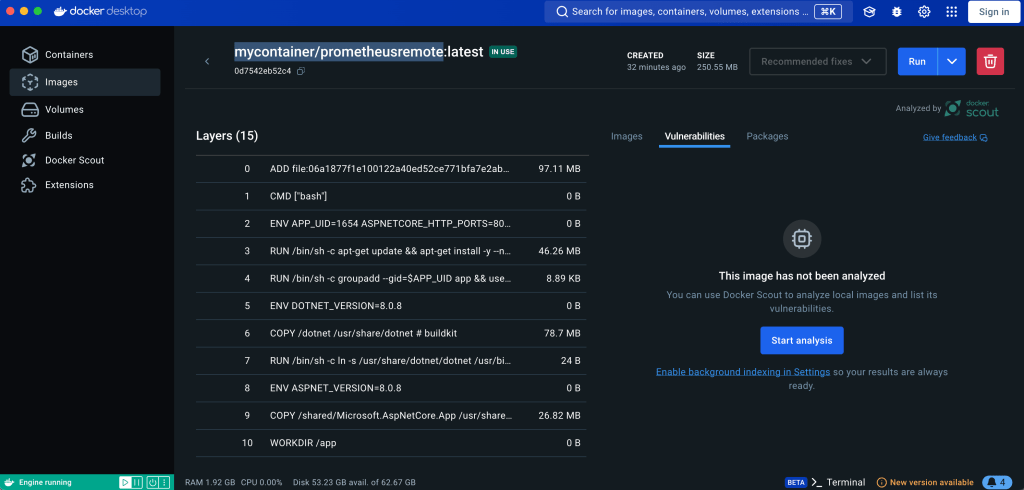Screen dimensions: 1024x490
Task: Select layer 6 COPY /dotnet row
Action: [391, 334]
